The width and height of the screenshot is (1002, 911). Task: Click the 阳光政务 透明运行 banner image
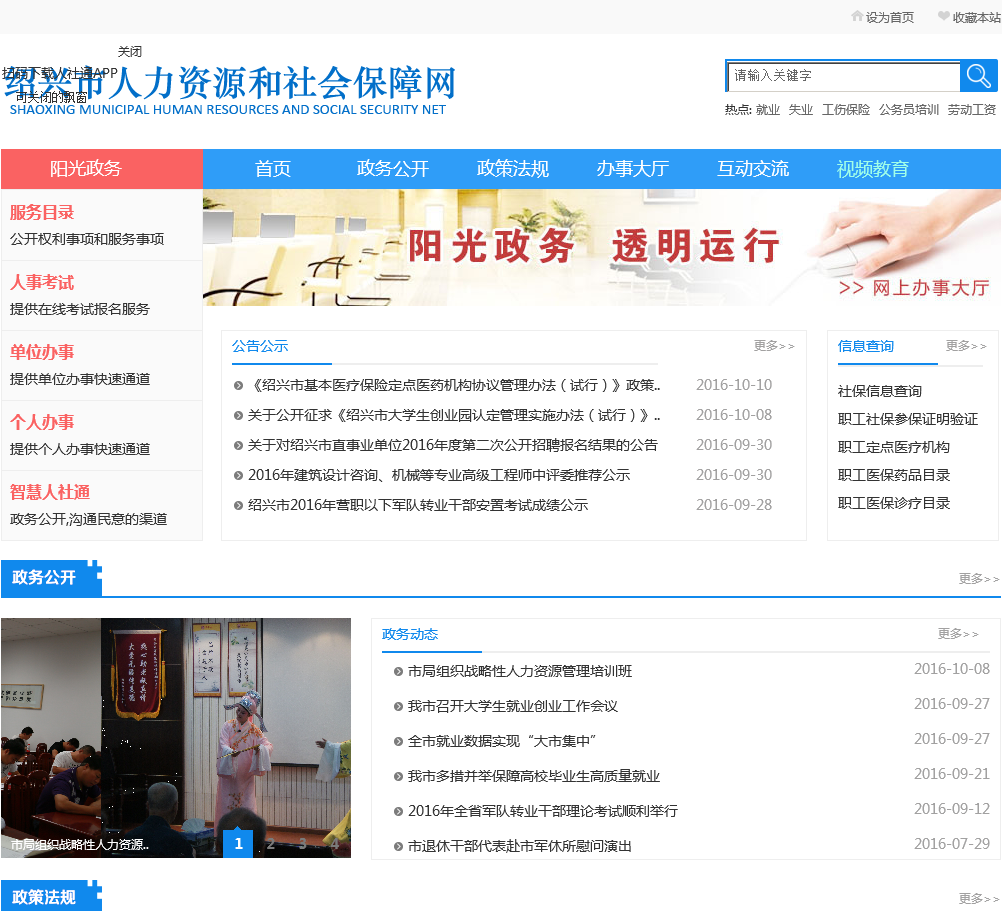[600, 247]
